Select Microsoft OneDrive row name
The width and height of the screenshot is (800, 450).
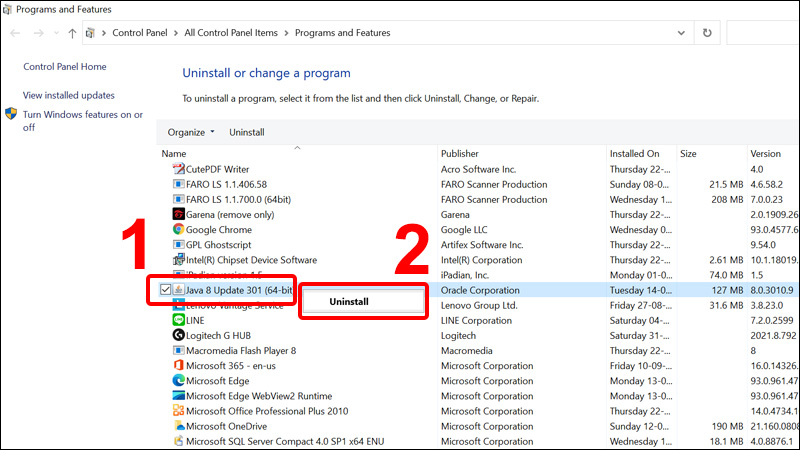pos(227,426)
